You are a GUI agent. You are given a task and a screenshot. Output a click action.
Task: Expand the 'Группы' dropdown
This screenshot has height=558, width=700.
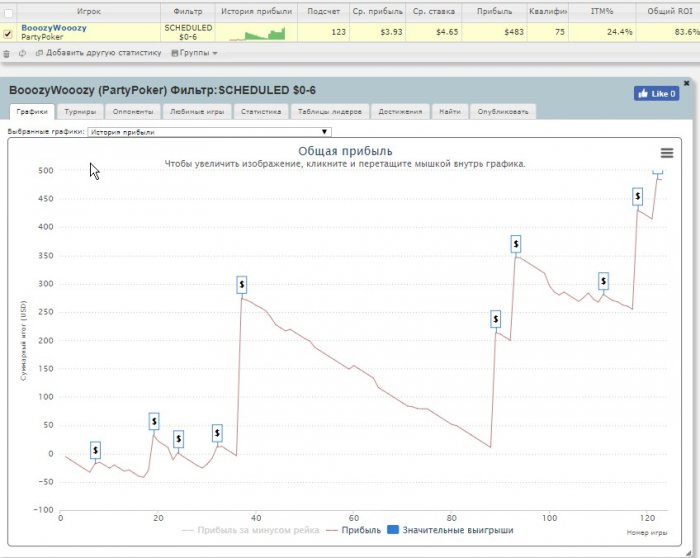[194, 52]
